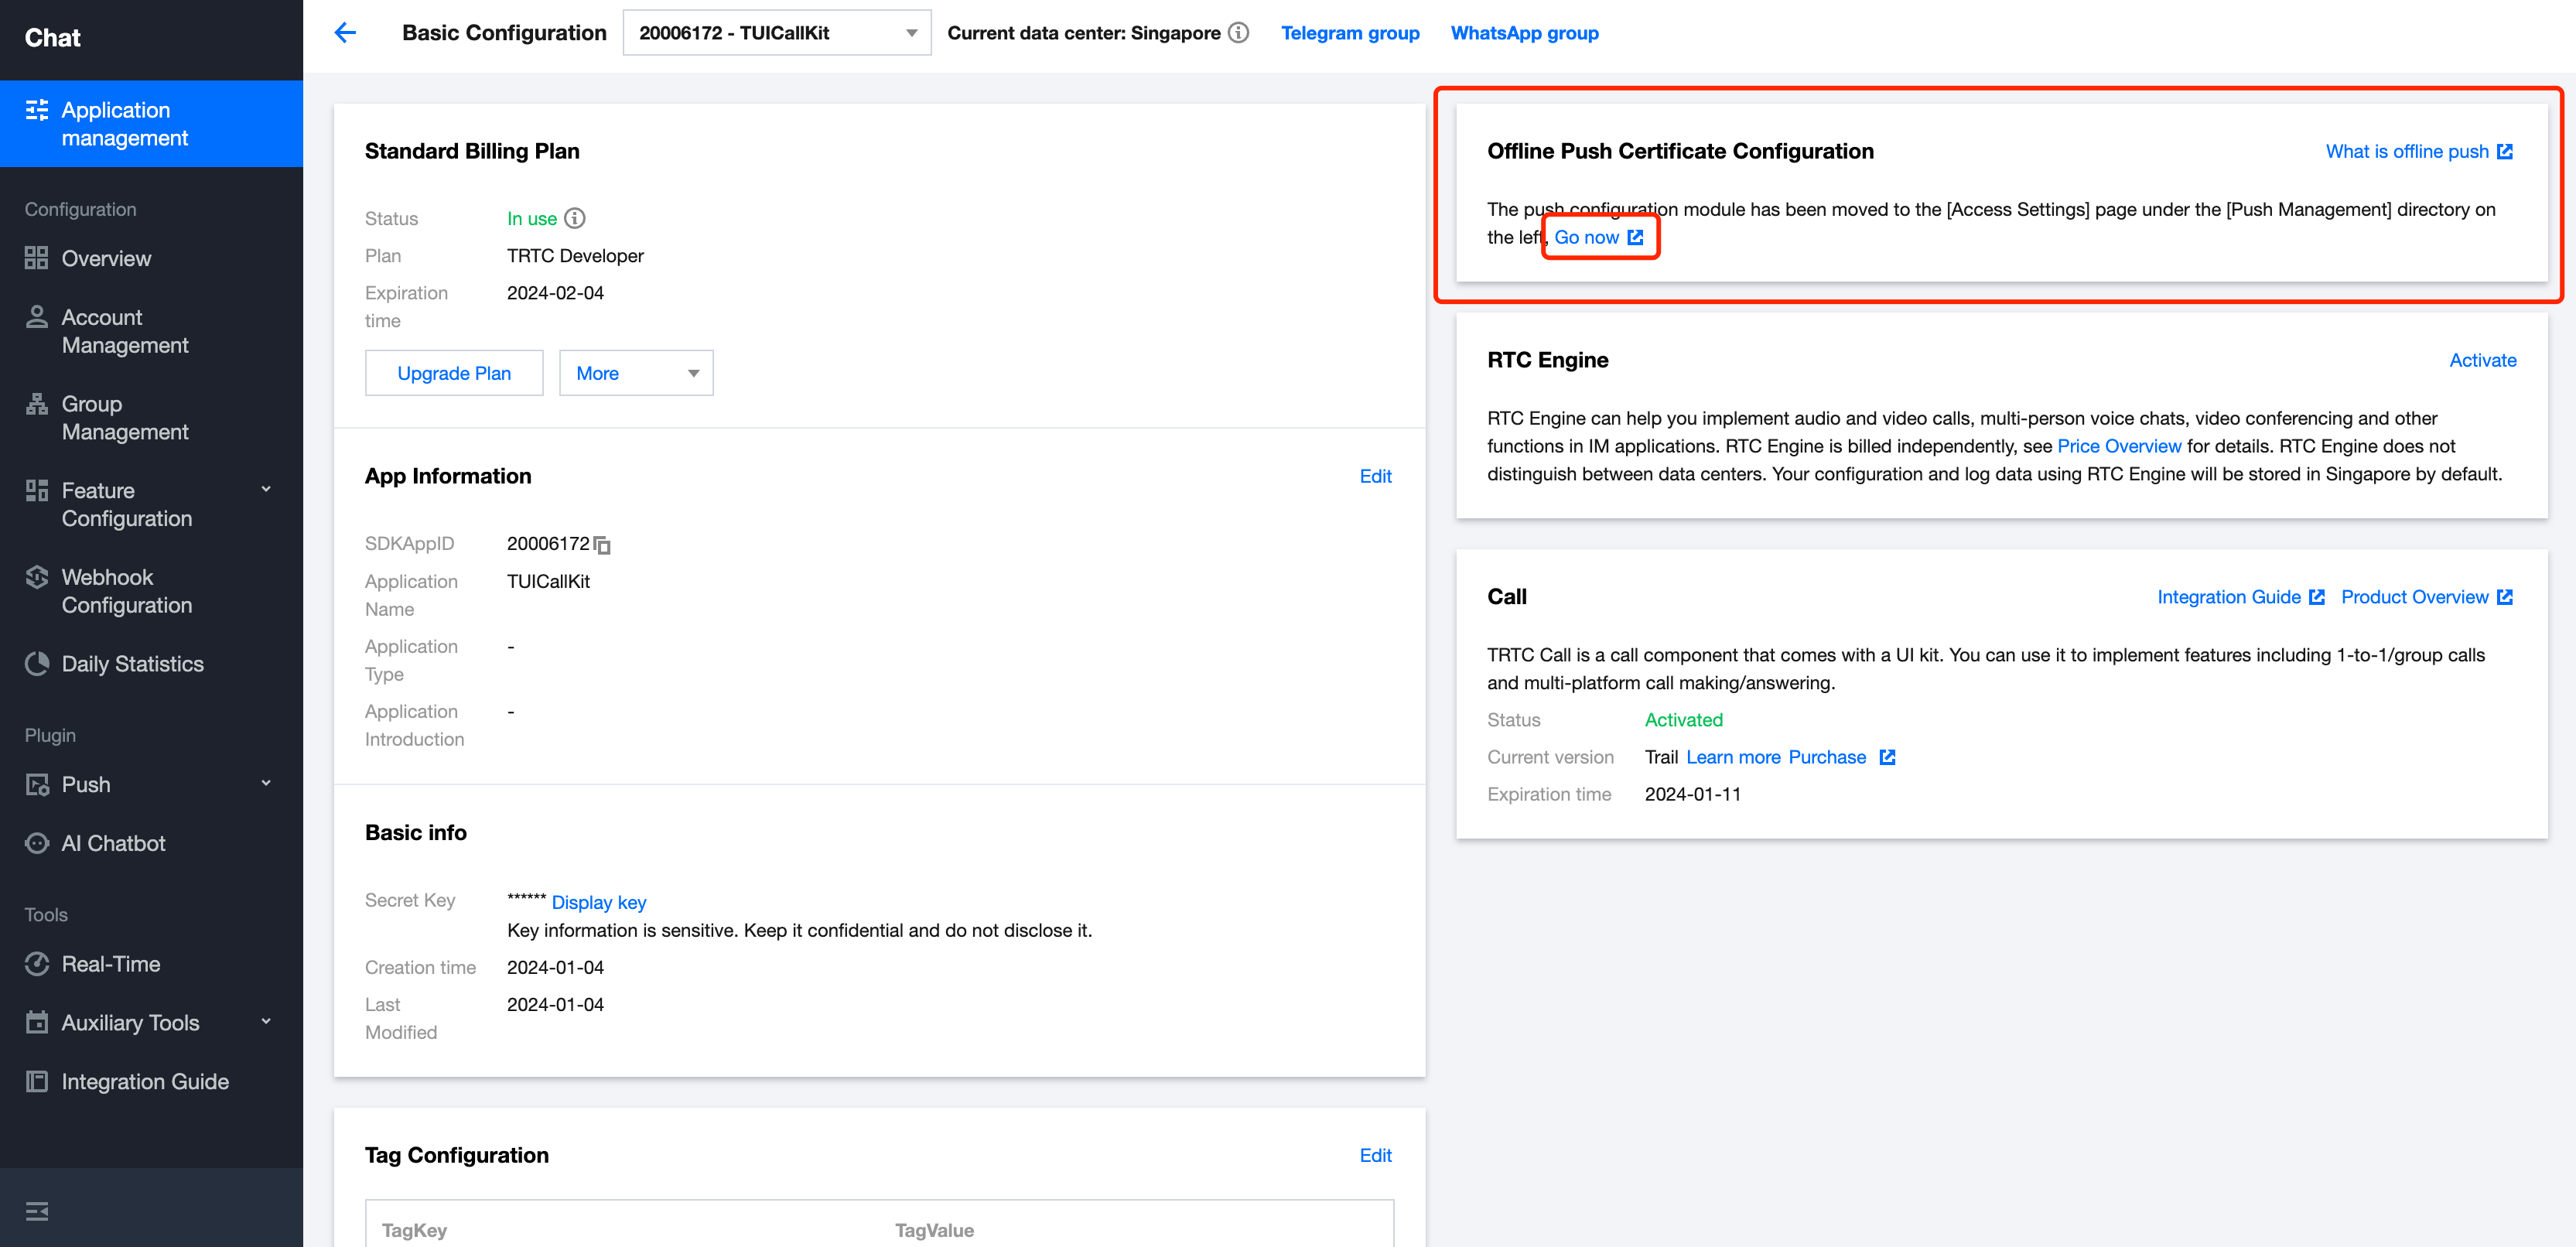Viewport: 2576px width, 1247px height.
Task: Open Daily Statistics from sidebar
Action: [x=132, y=664]
